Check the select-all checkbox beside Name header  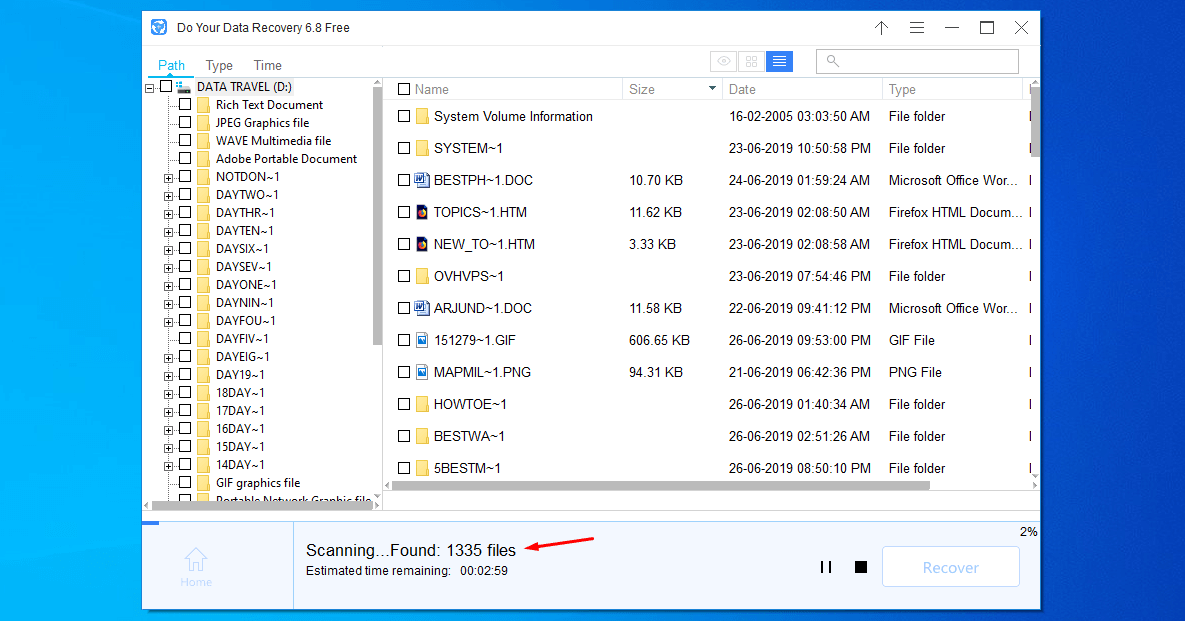pyautogui.click(x=404, y=89)
